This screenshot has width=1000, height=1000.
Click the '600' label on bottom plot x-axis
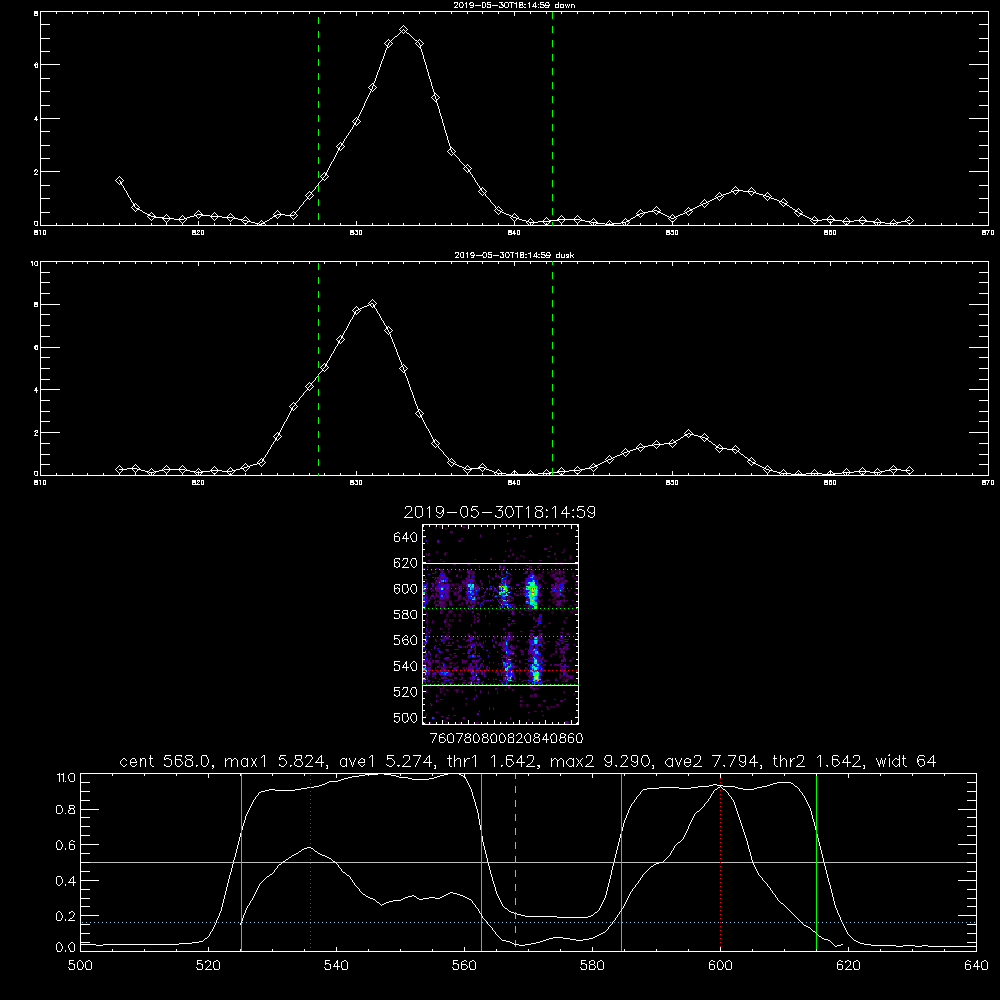pyautogui.click(x=720, y=966)
